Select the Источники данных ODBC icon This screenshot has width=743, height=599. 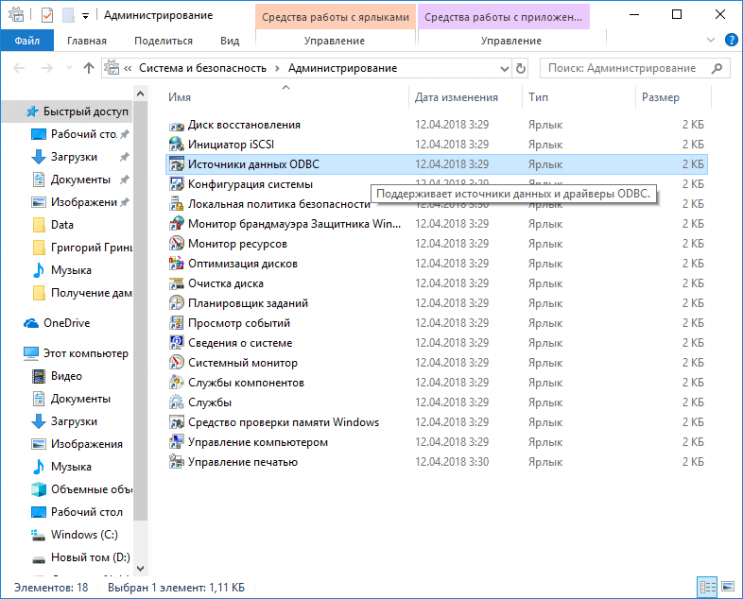coord(176,164)
